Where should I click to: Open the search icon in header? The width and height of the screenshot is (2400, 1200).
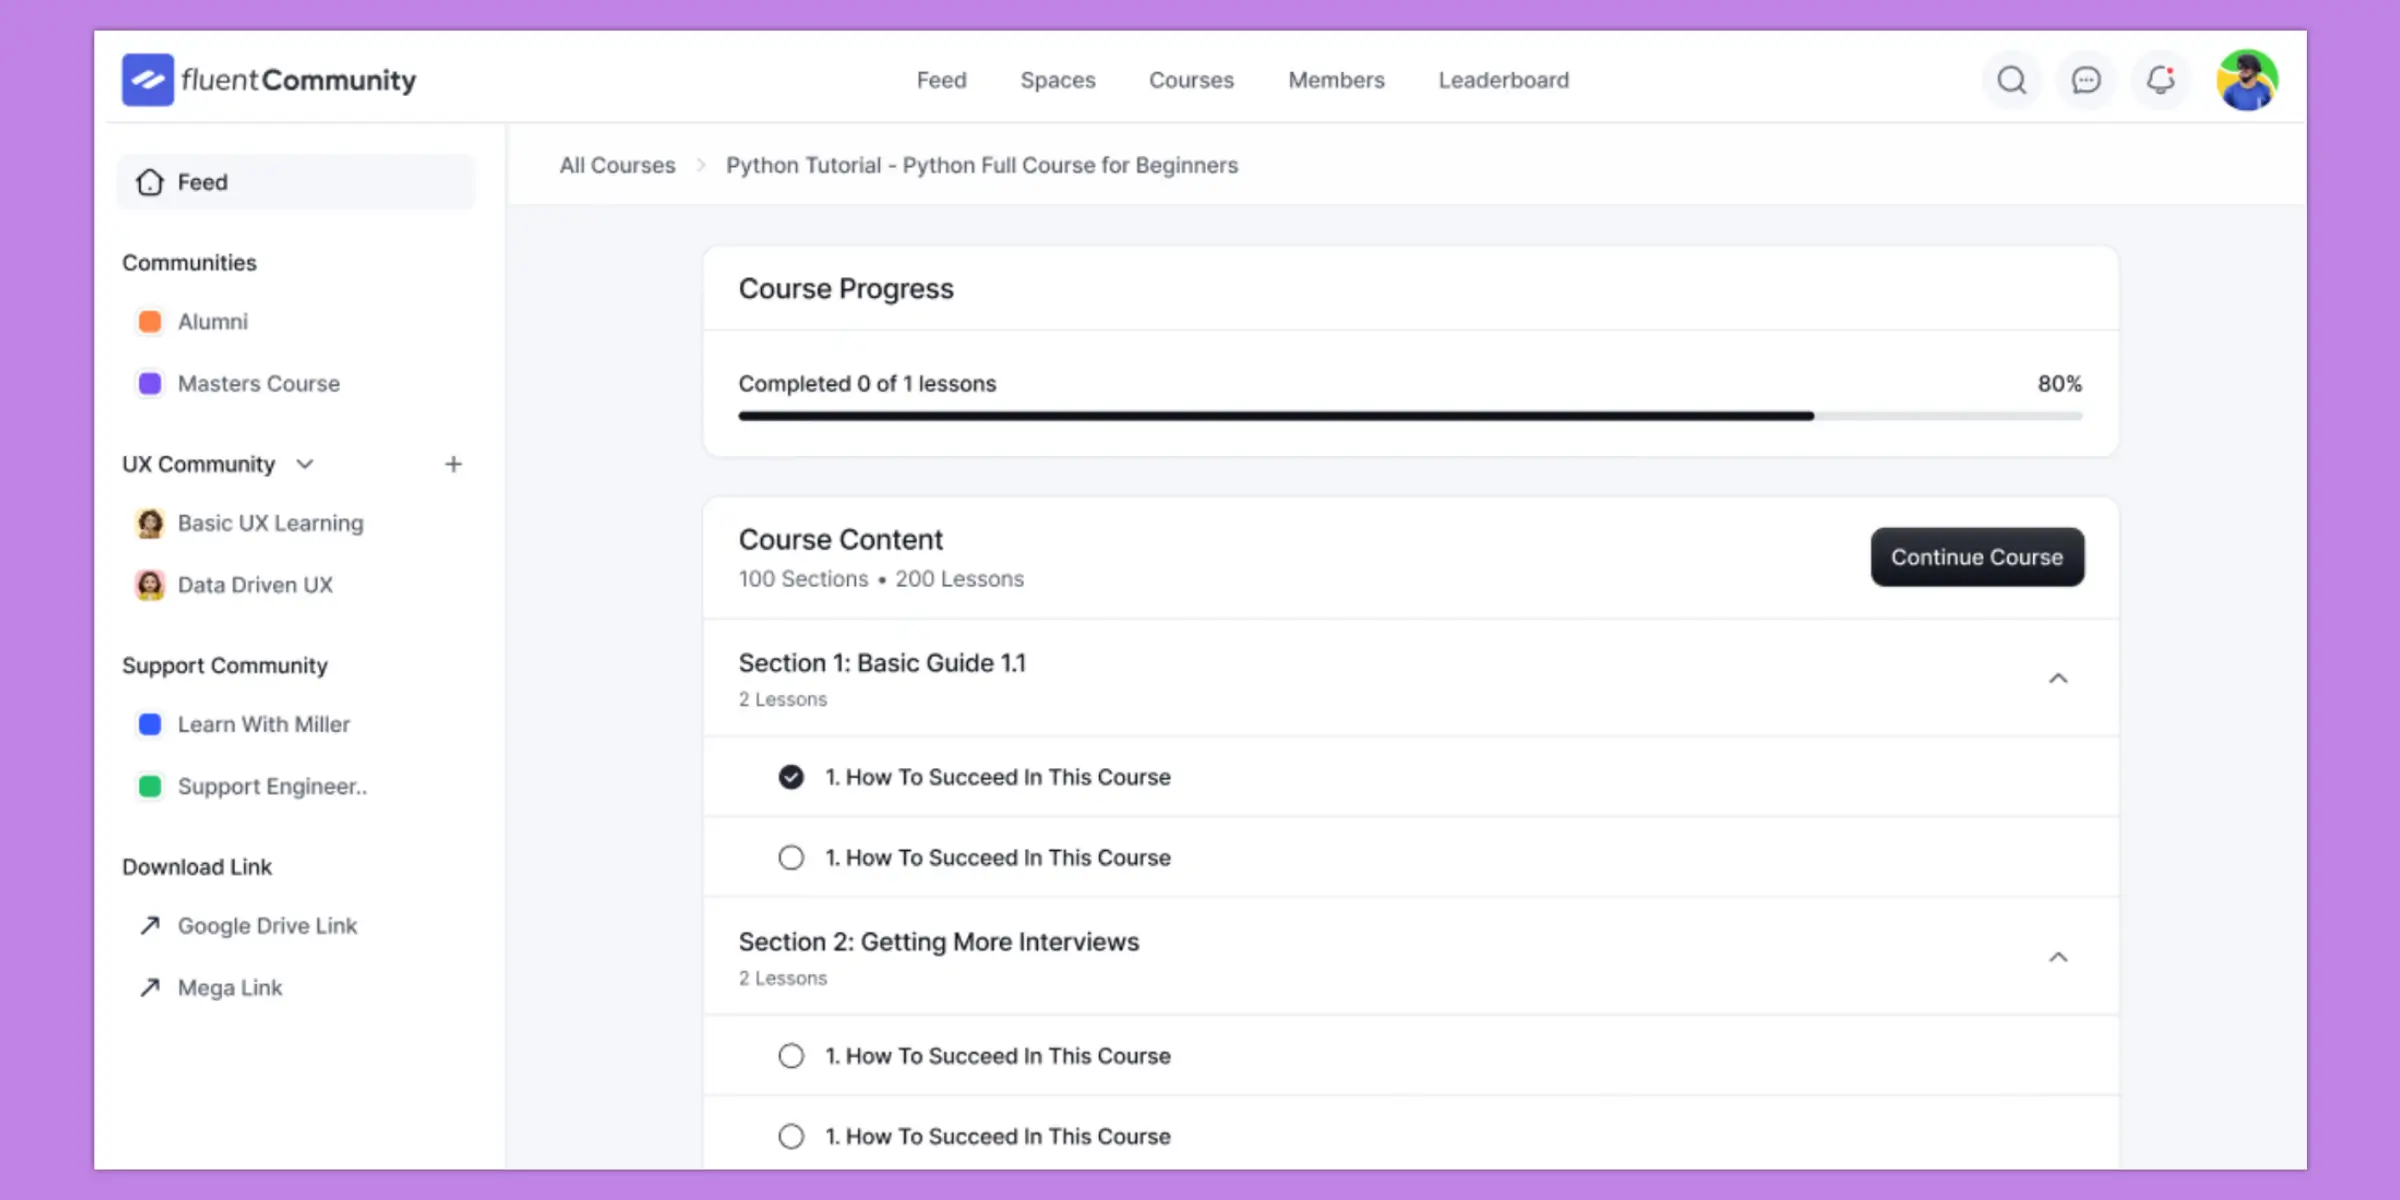pyautogui.click(x=2012, y=80)
